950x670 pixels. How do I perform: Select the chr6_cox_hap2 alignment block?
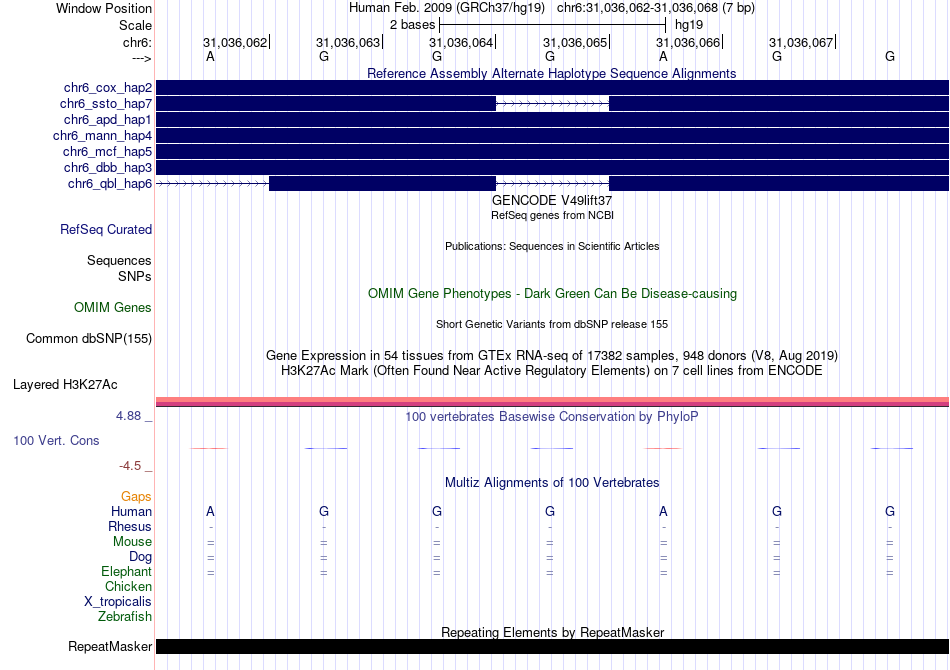553,87
